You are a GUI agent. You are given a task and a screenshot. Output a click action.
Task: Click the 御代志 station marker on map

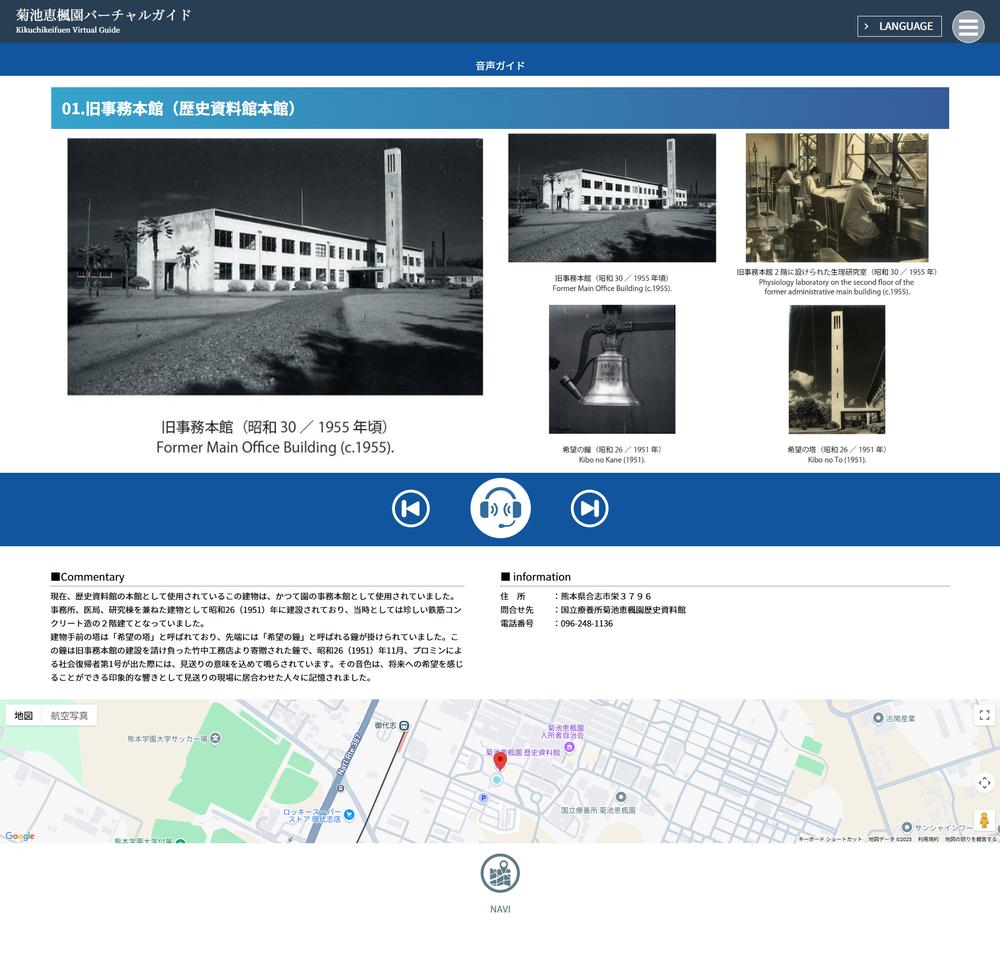(x=404, y=726)
